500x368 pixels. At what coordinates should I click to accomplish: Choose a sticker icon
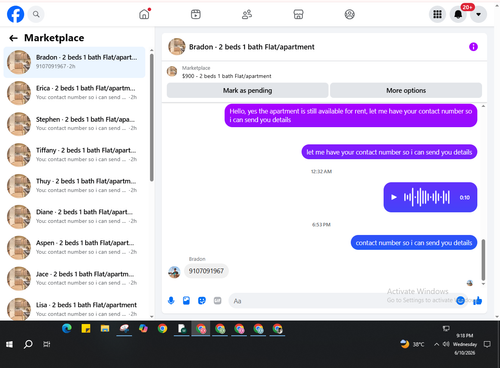[x=202, y=301]
